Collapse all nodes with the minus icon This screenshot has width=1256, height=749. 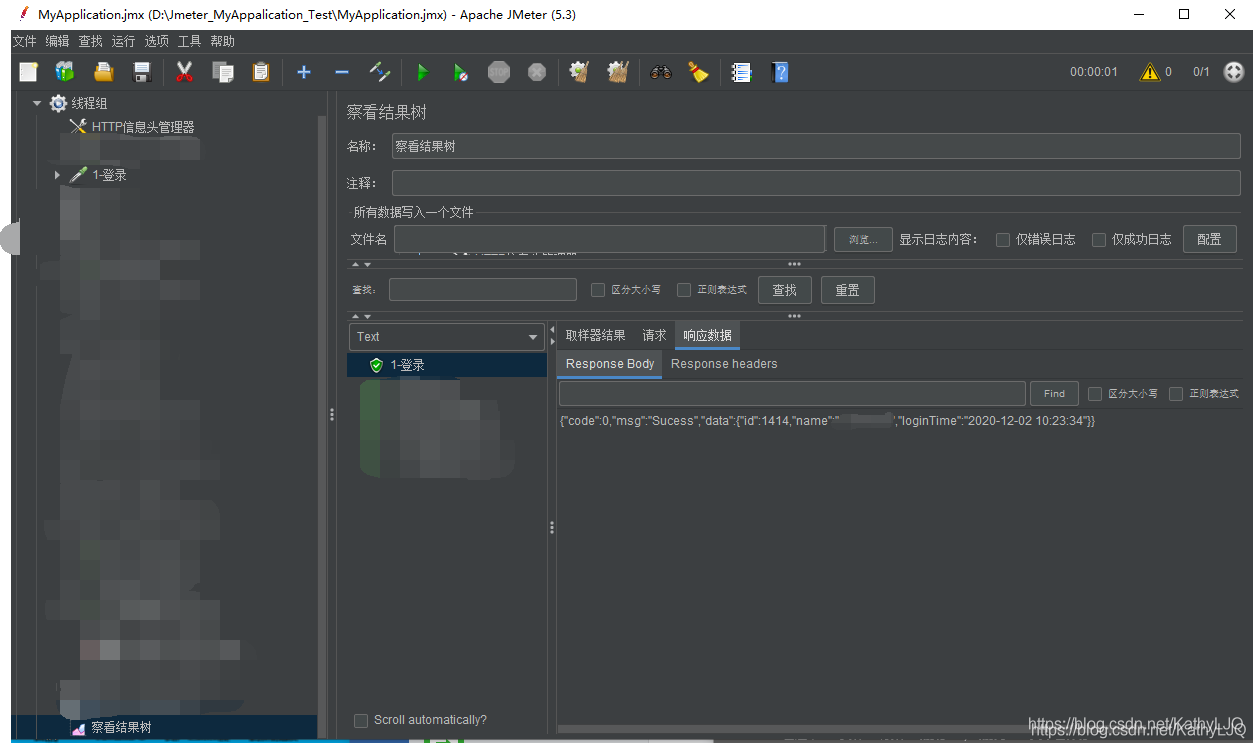(341, 72)
